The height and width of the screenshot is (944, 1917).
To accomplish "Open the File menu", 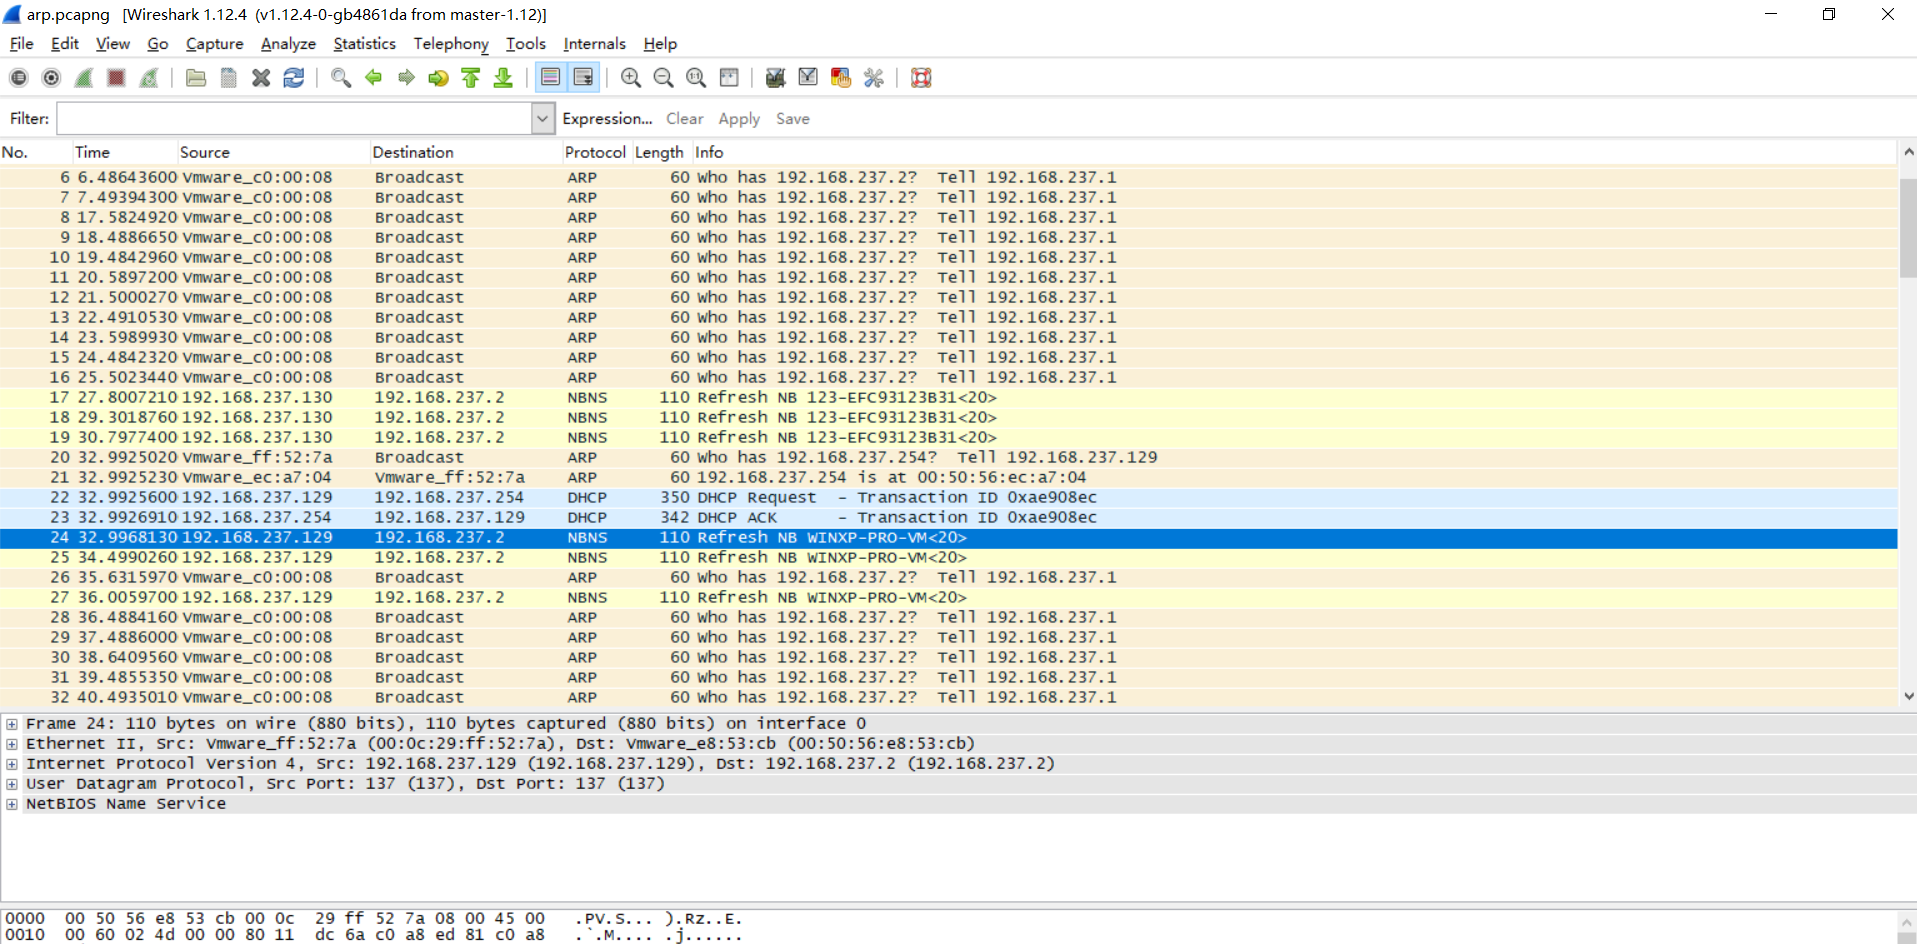I will 21,44.
